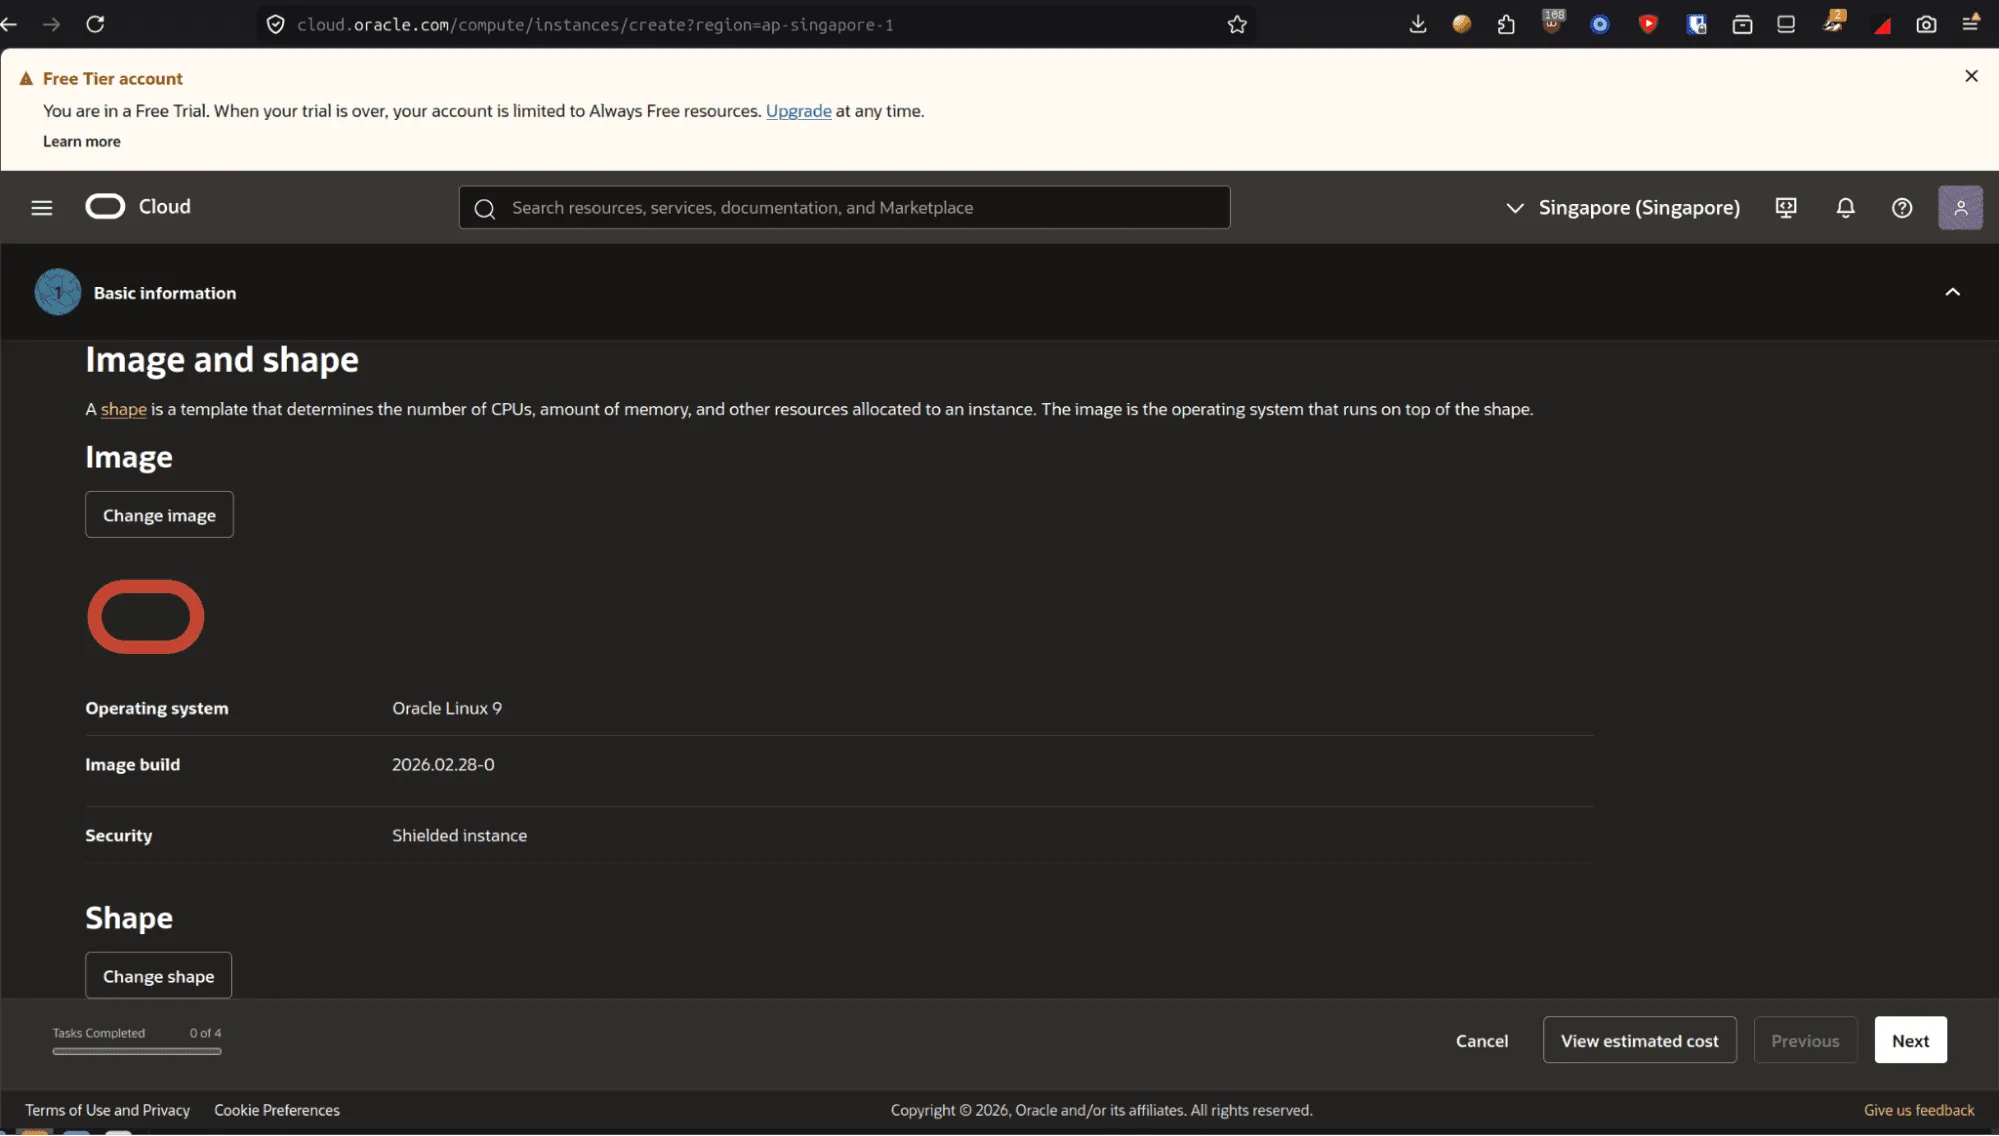Open the blue shield lock extension
The image size is (1999, 1136).
1696,24
